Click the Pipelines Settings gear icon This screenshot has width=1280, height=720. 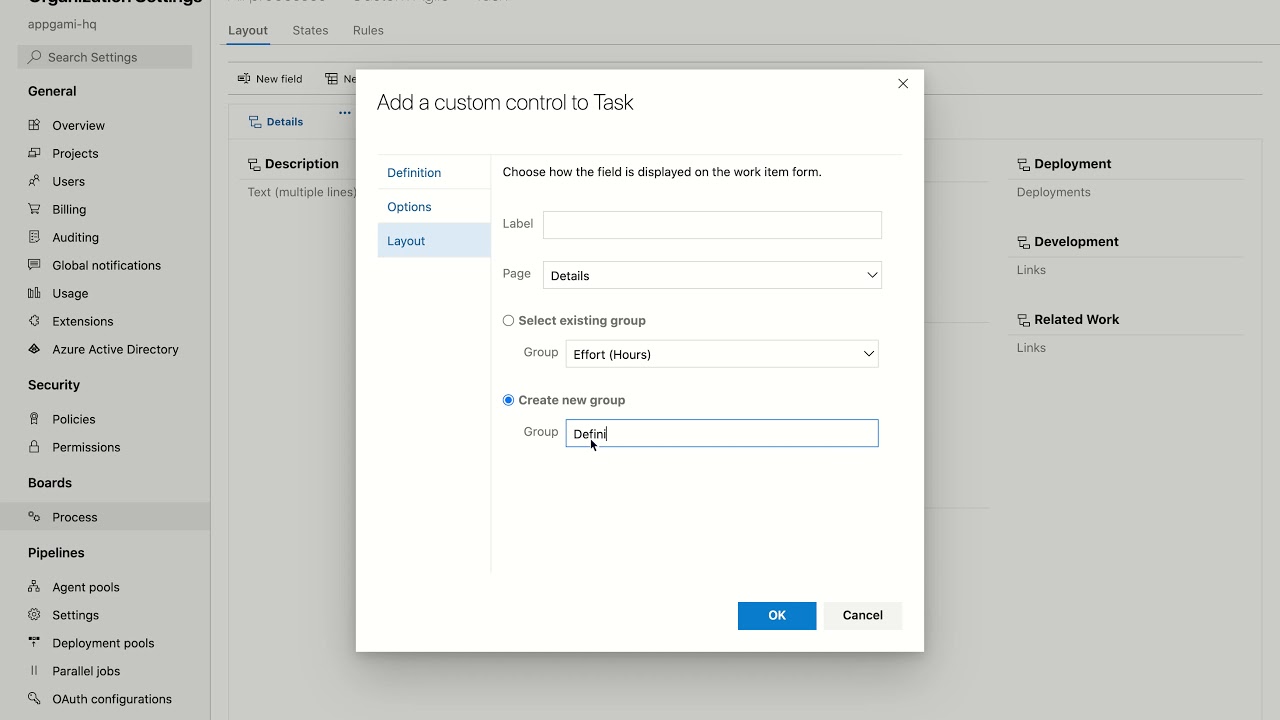34,615
